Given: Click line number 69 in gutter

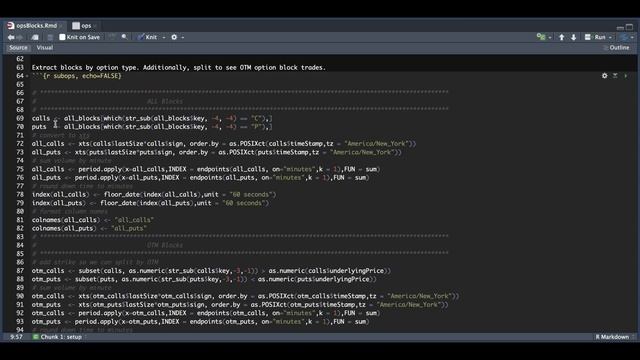Looking at the screenshot, I should point(20,118).
